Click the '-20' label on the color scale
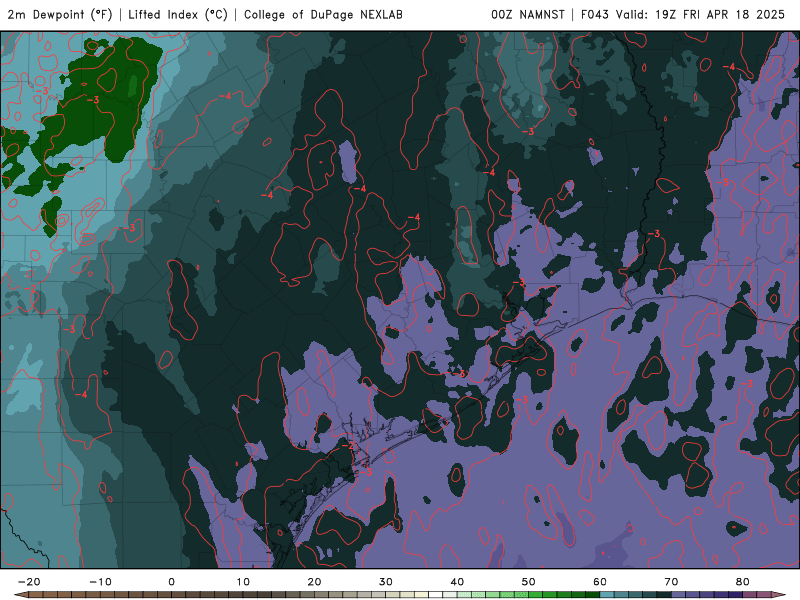This screenshot has width=800, height=600. [29, 582]
